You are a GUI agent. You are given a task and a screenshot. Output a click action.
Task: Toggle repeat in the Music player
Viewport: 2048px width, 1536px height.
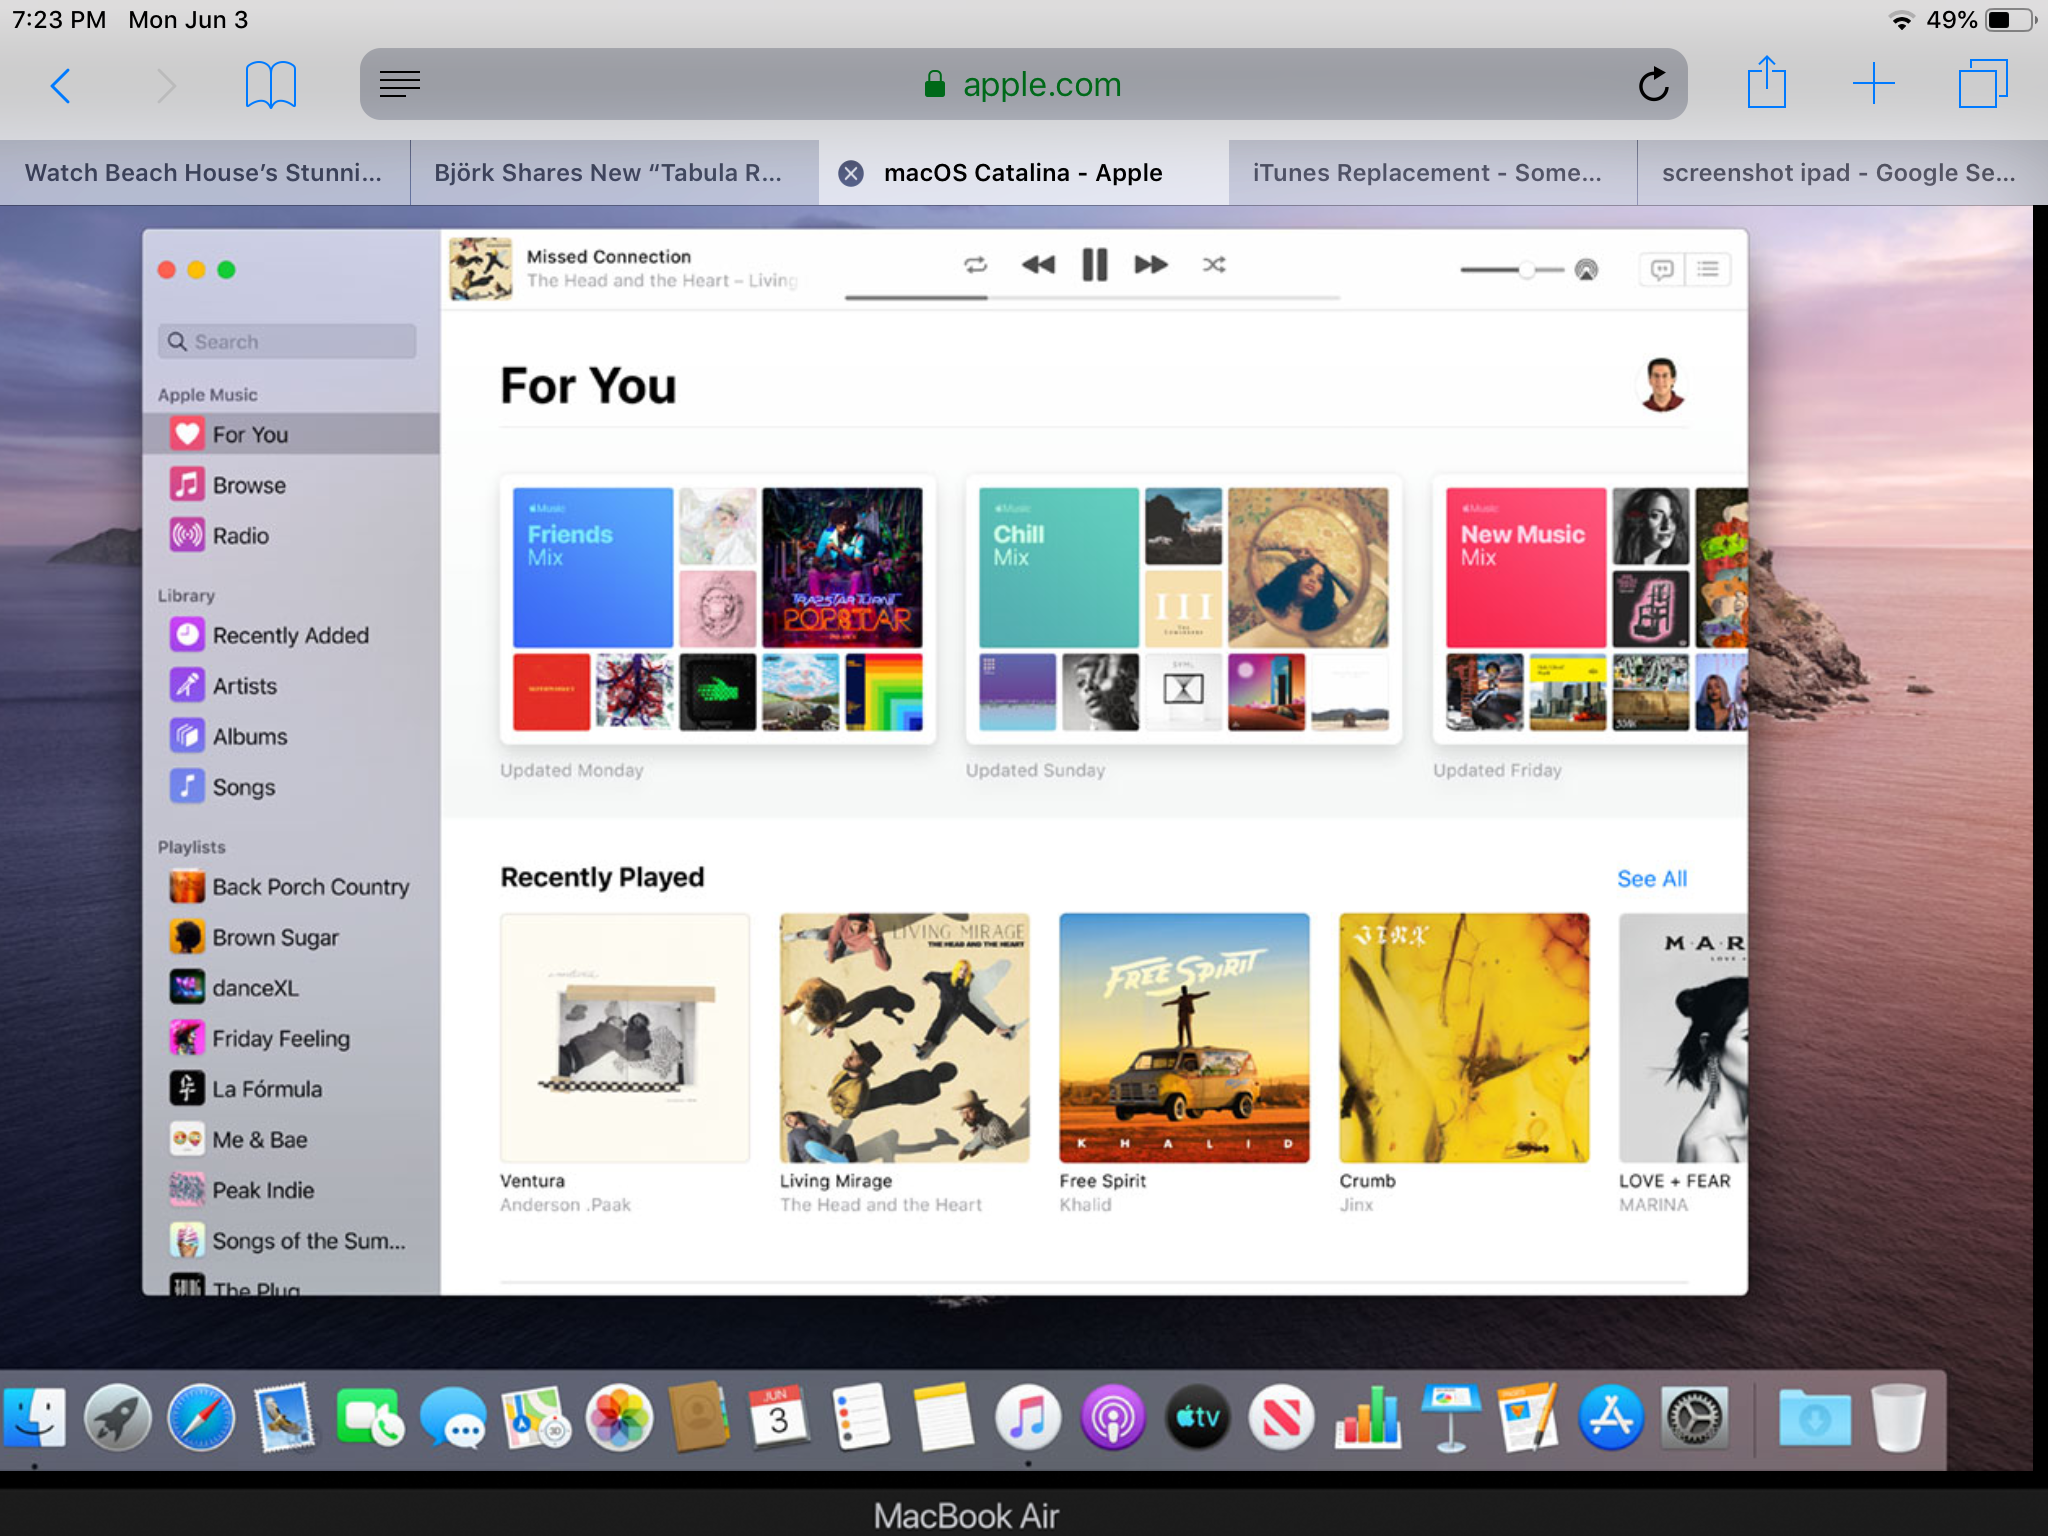[x=975, y=265]
